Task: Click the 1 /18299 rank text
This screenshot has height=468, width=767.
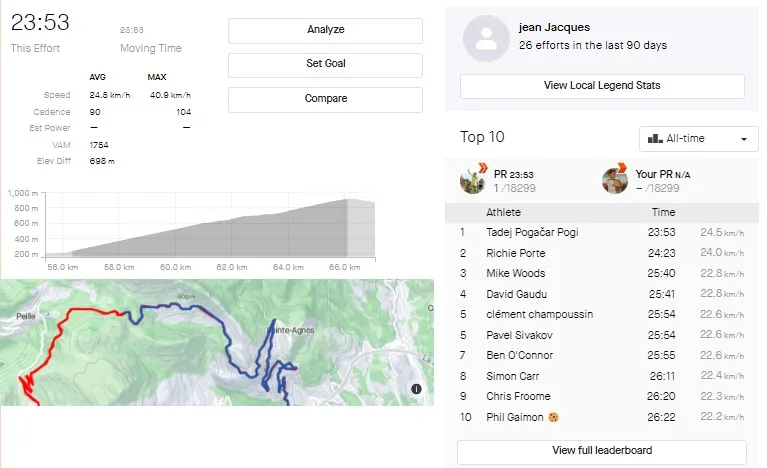Action: [515, 188]
